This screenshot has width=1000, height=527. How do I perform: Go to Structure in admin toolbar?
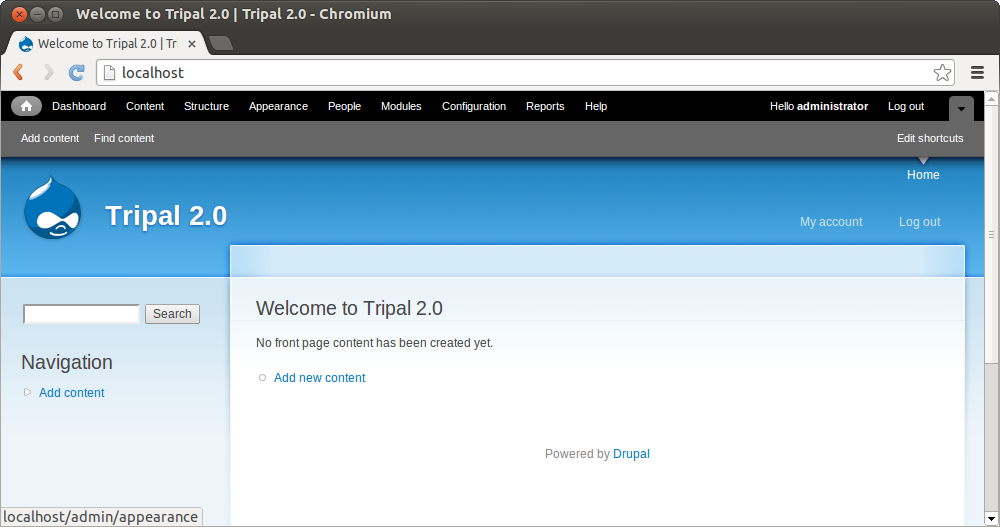click(206, 106)
